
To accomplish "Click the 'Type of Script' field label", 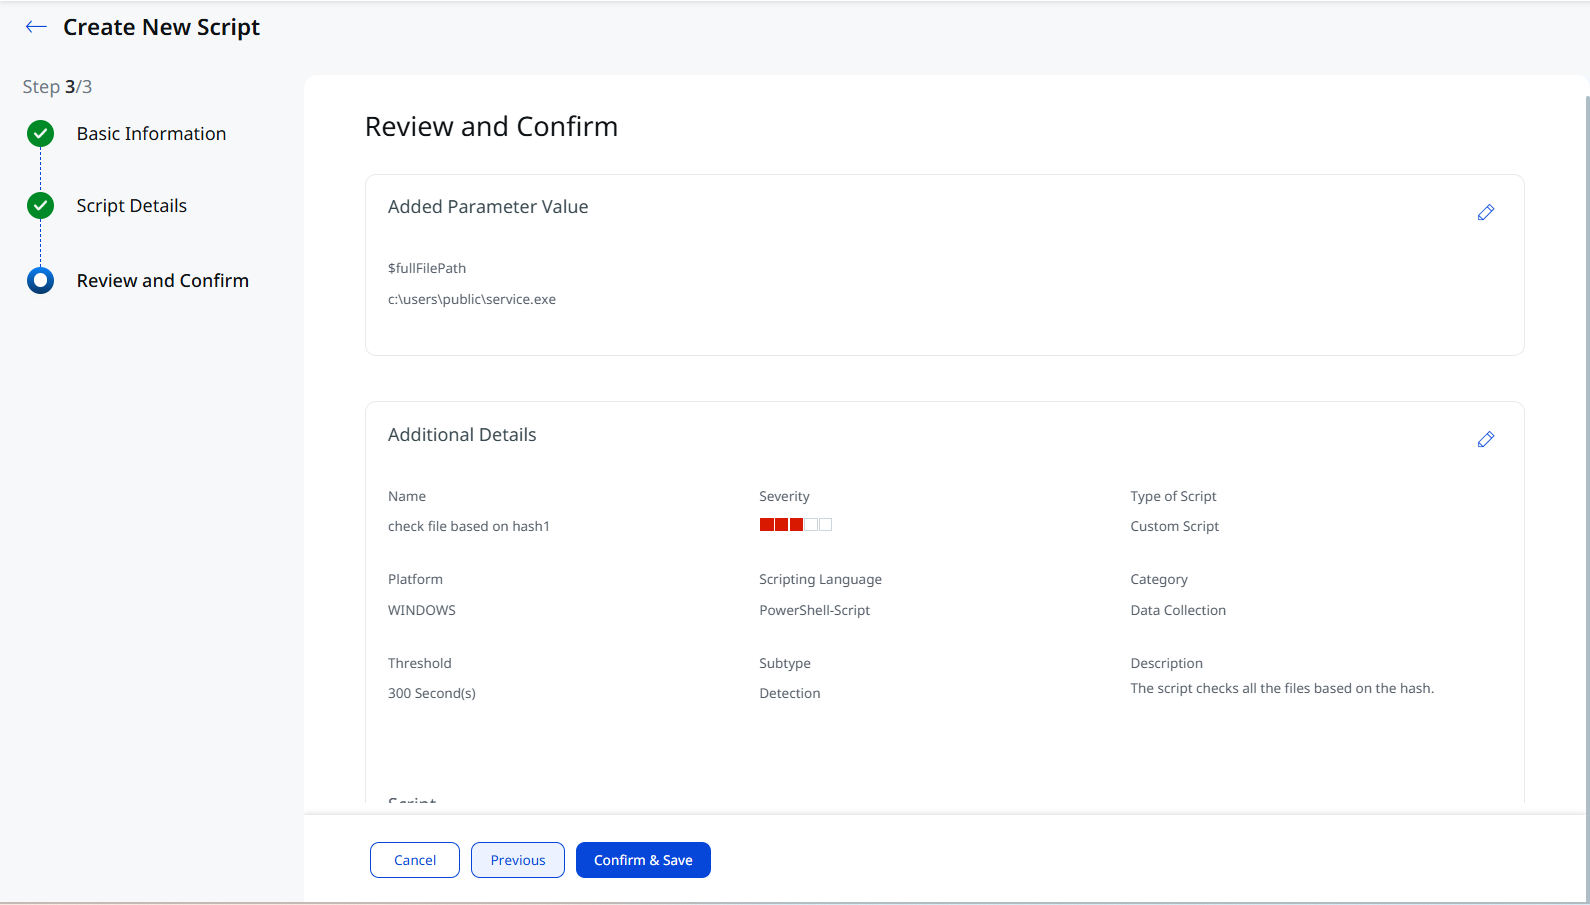I will click(x=1174, y=496).
